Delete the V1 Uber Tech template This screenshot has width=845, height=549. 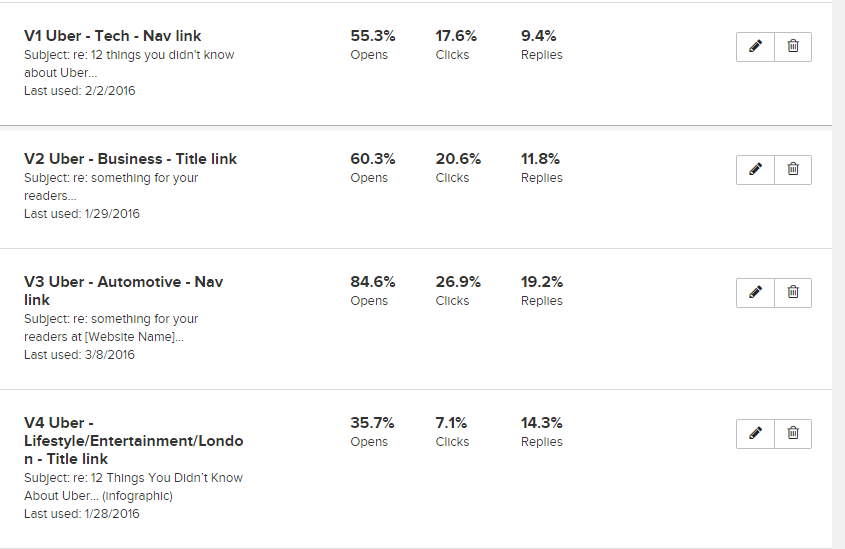point(793,47)
